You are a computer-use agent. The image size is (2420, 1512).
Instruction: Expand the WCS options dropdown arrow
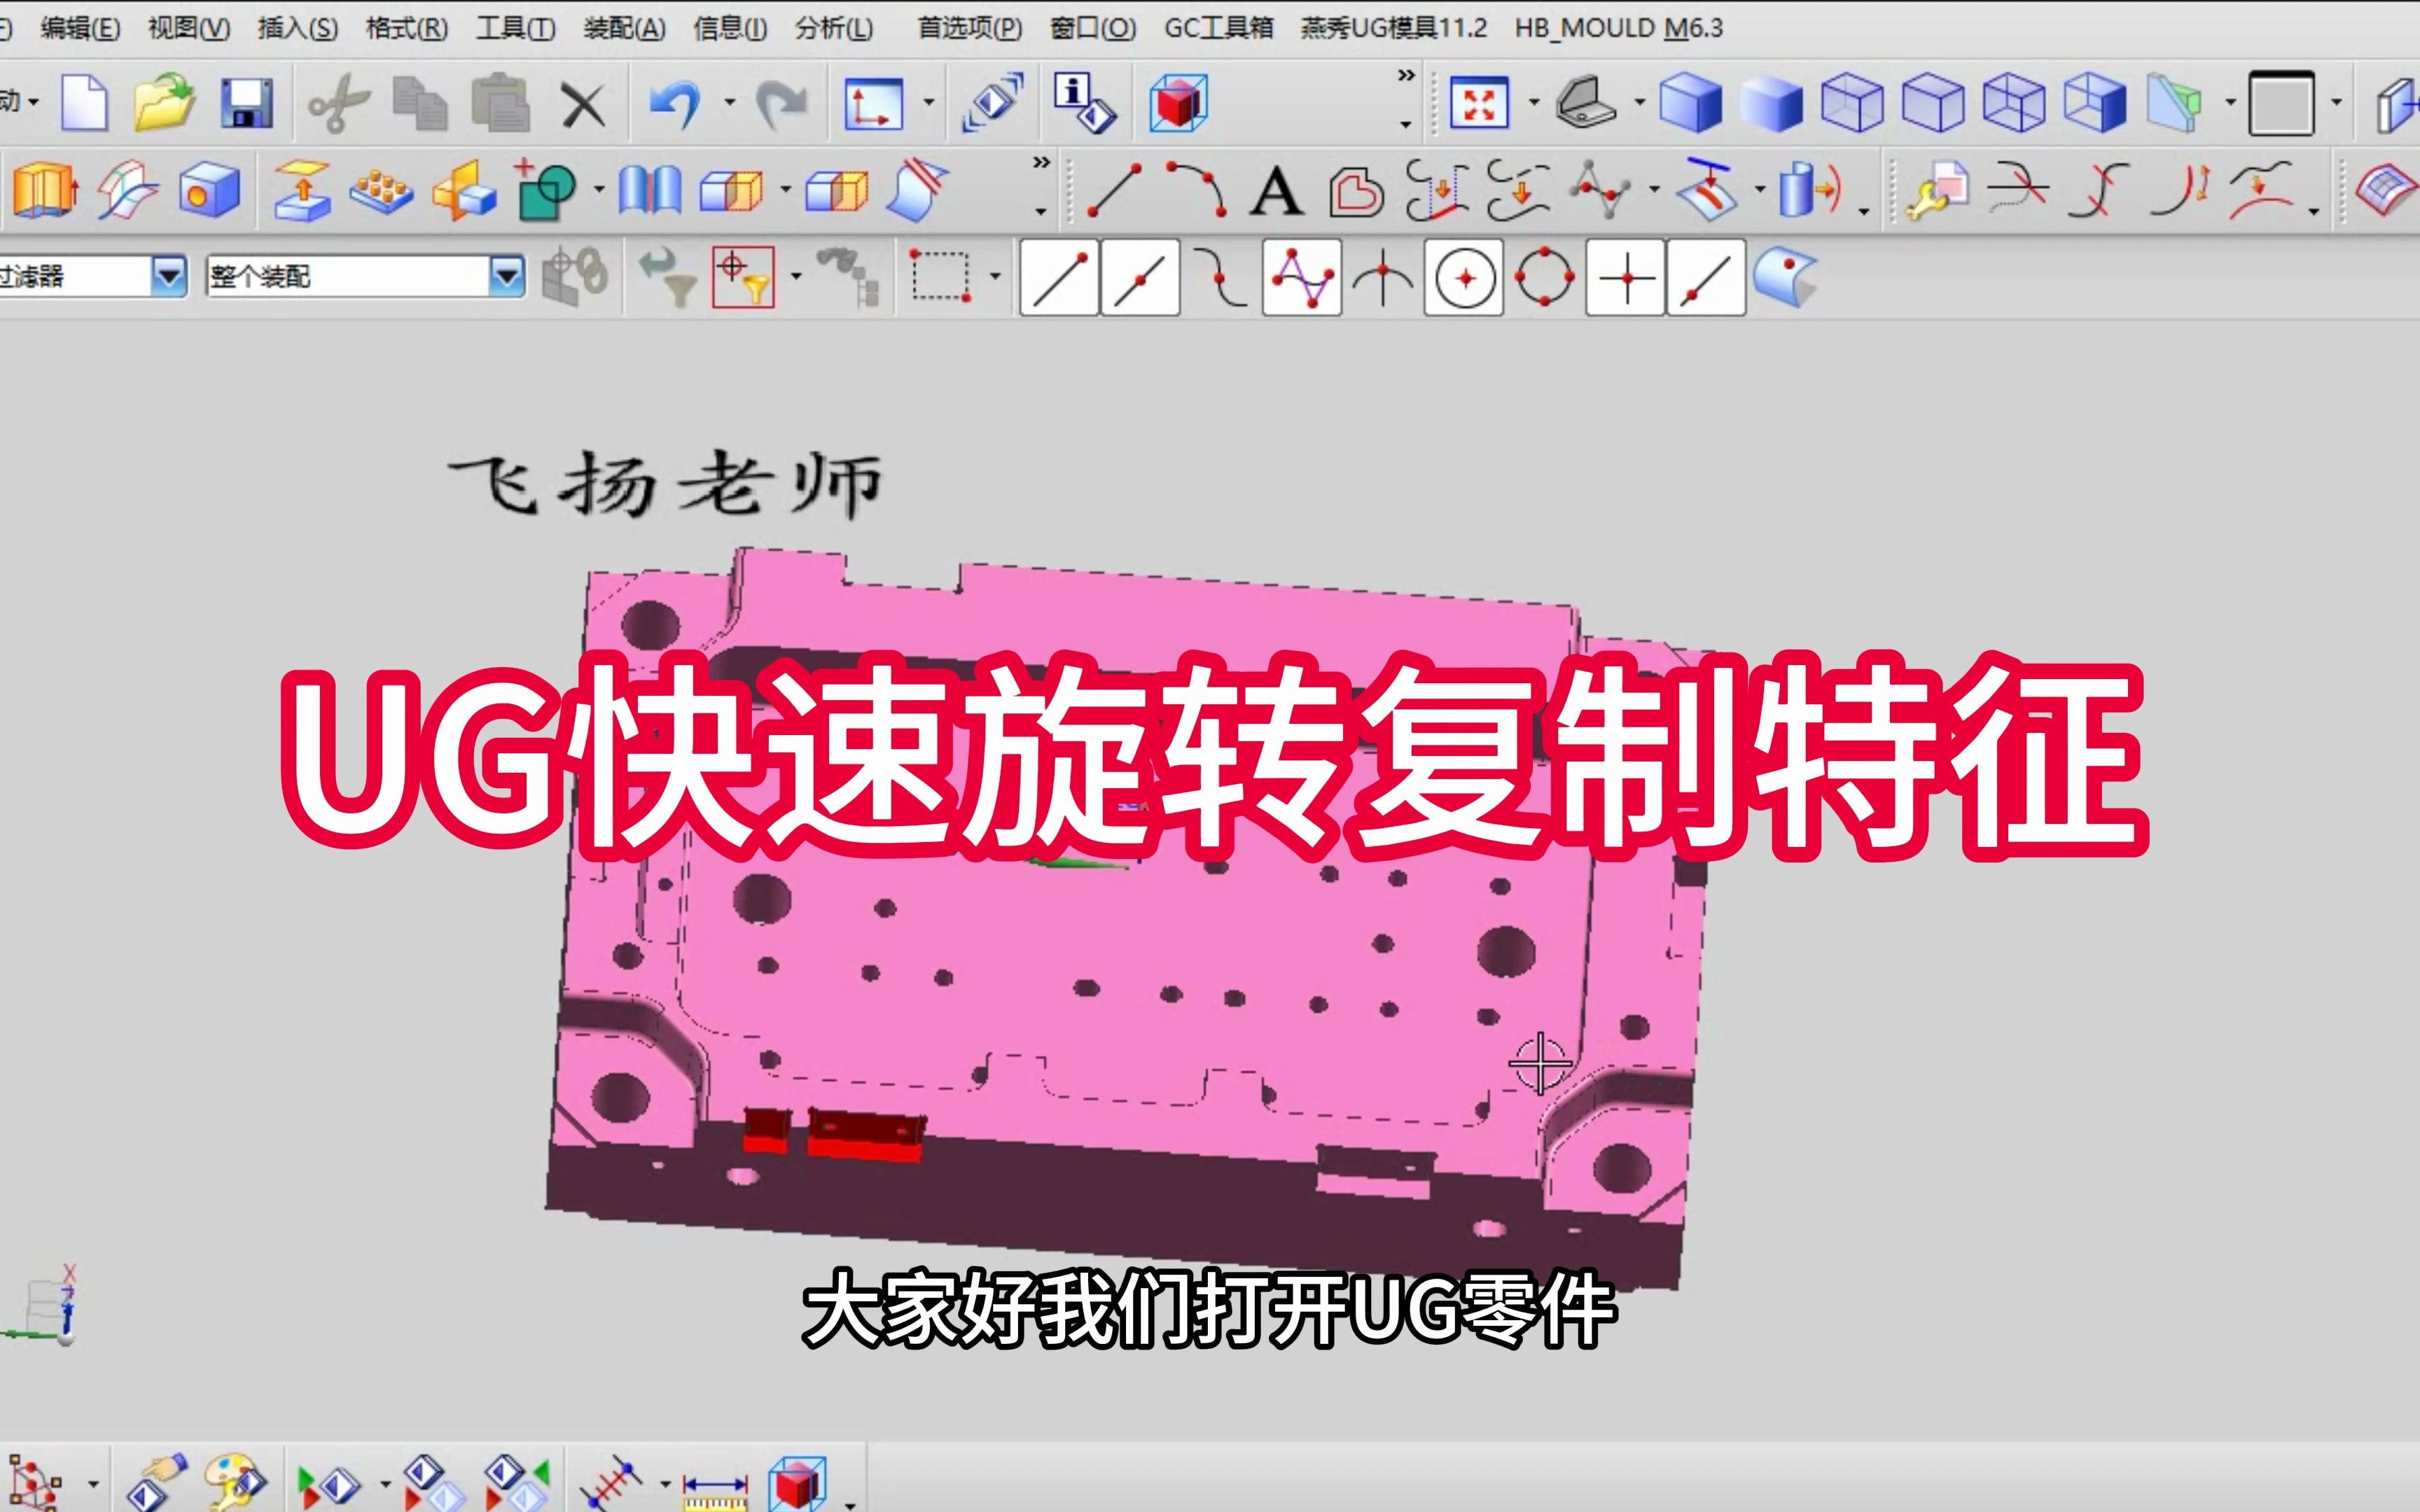coord(929,103)
